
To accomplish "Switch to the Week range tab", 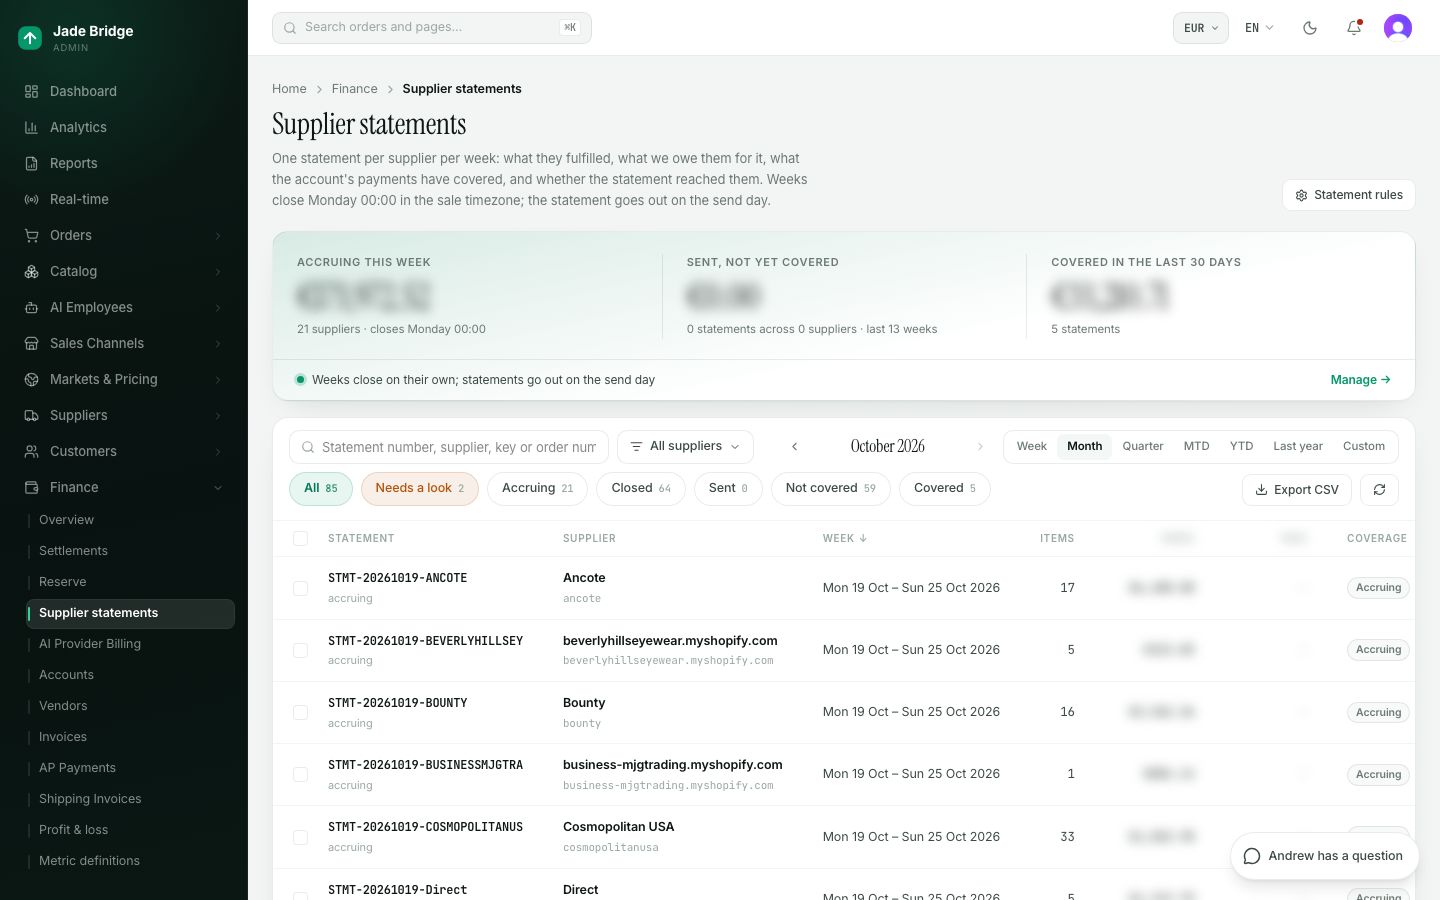I will pyautogui.click(x=1032, y=447).
